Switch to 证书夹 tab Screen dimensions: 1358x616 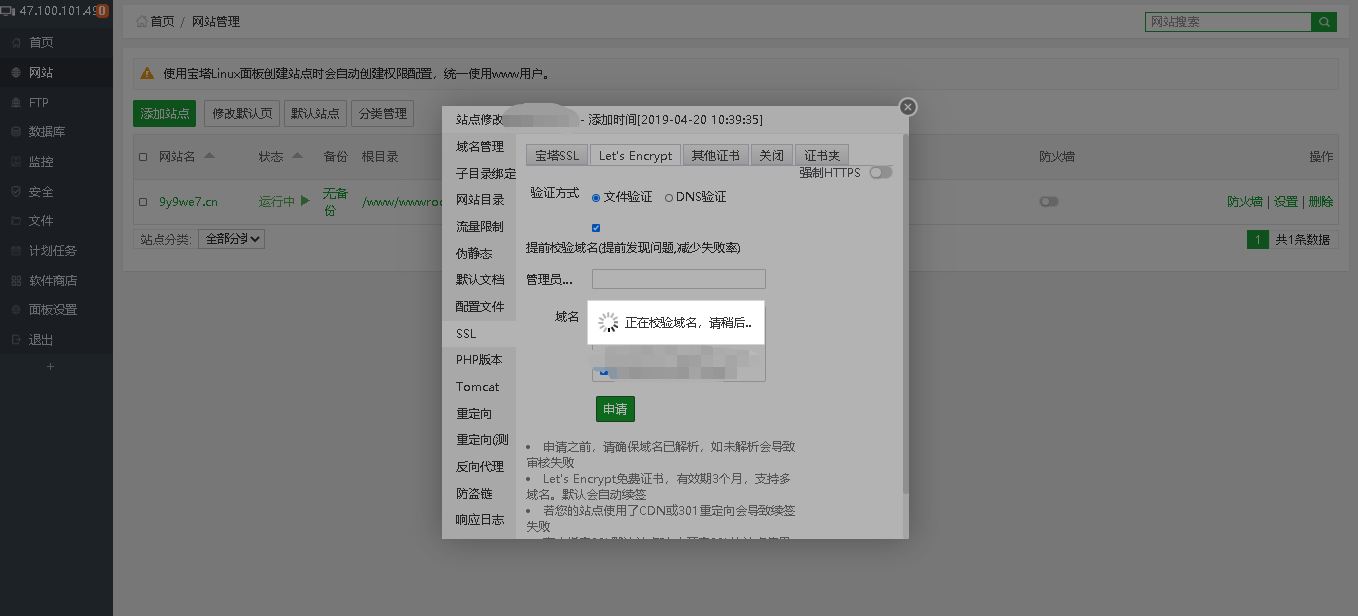822,155
